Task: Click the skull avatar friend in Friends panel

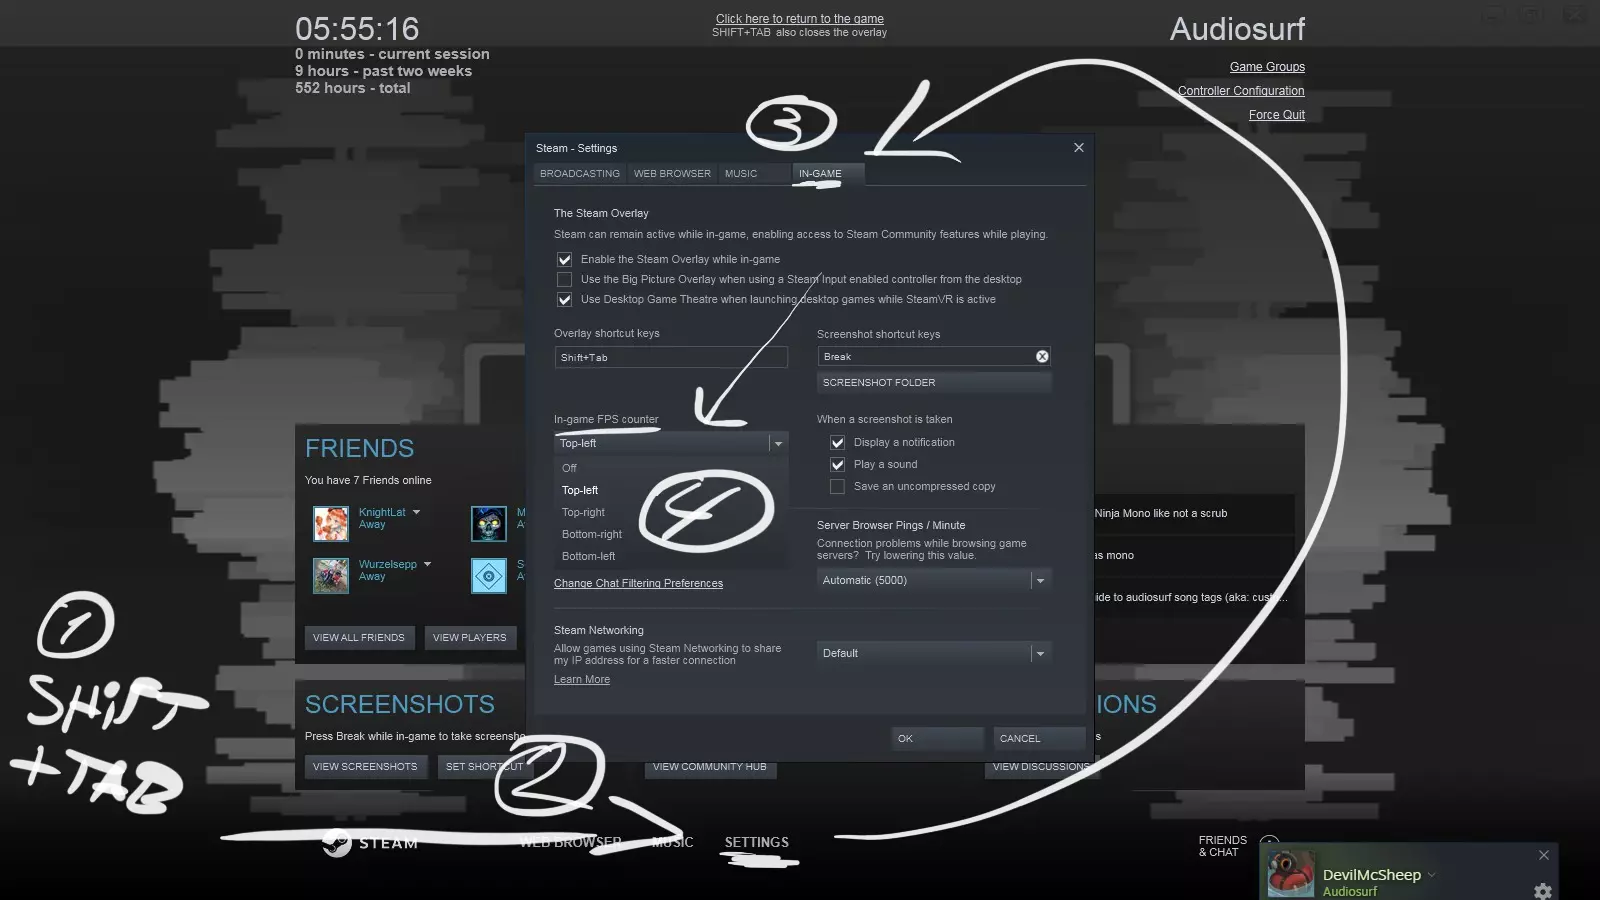Action: click(489, 523)
